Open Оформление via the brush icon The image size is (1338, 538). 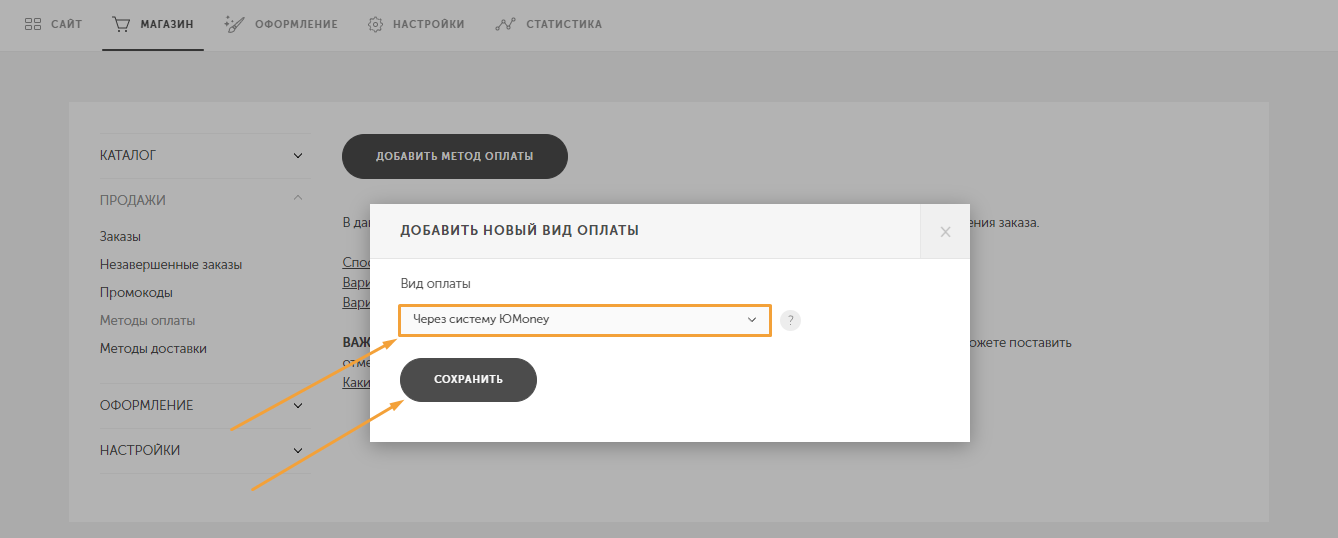click(234, 24)
